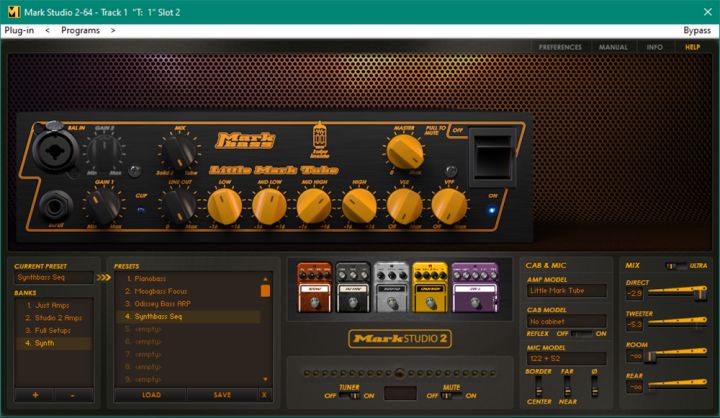
Task: Open the Amp Model selector
Action: pyautogui.click(x=566, y=291)
